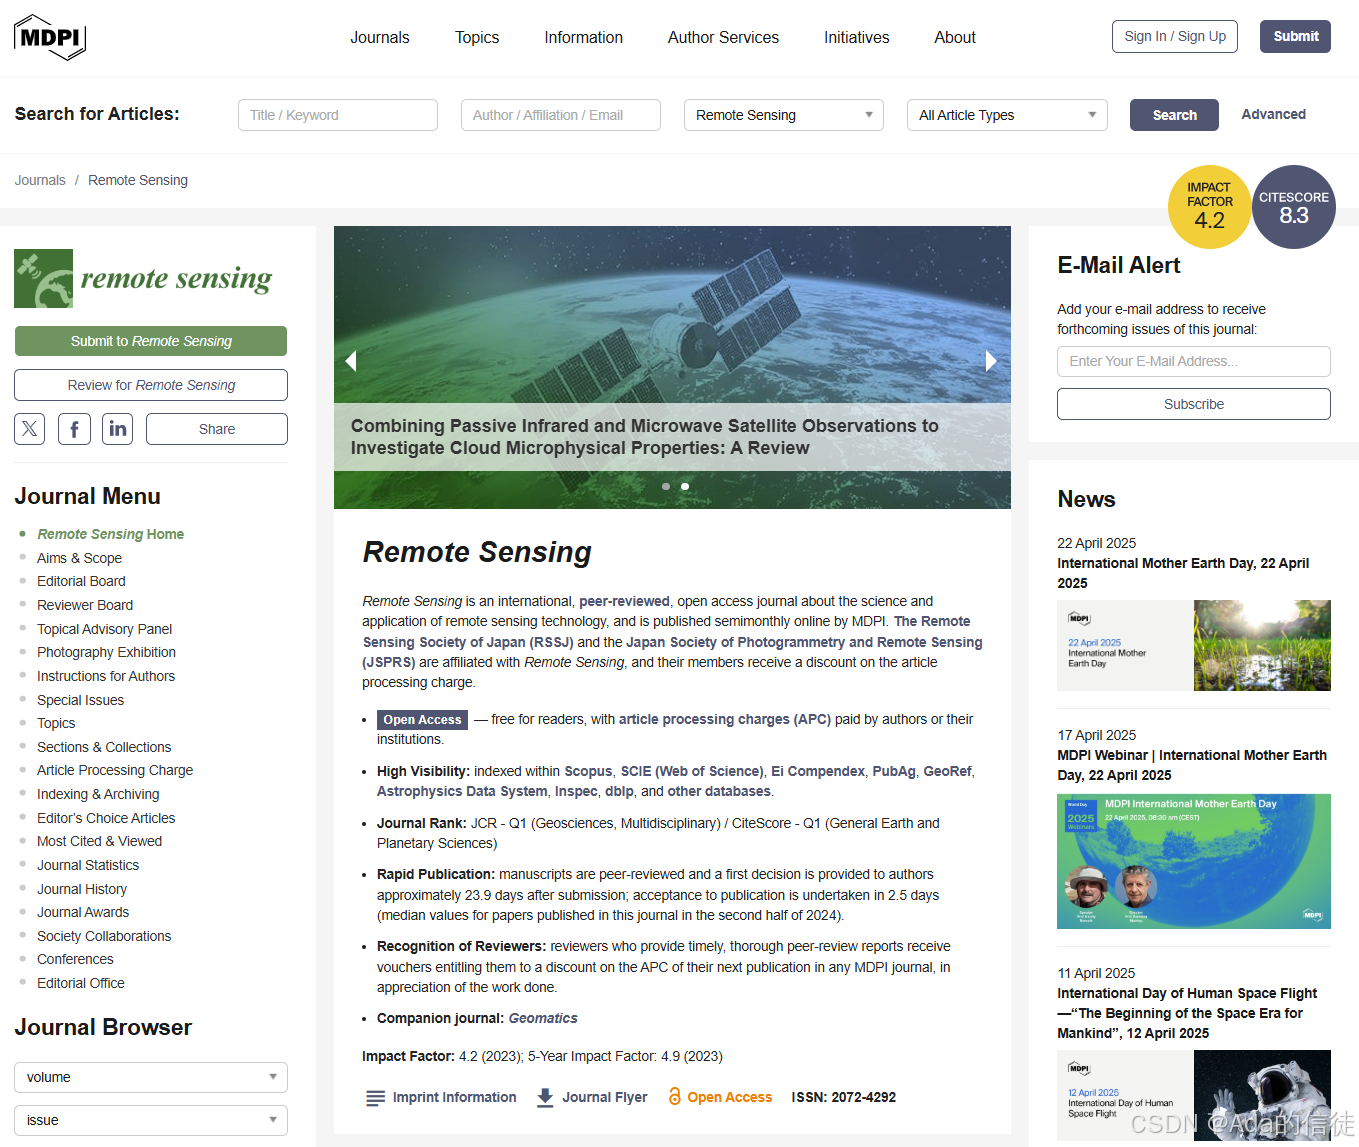Open the Facebook share icon

coord(73,428)
